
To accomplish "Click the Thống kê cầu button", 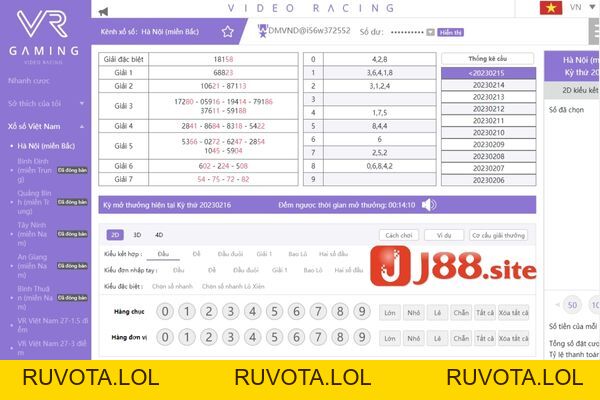I will click(x=488, y=59).
